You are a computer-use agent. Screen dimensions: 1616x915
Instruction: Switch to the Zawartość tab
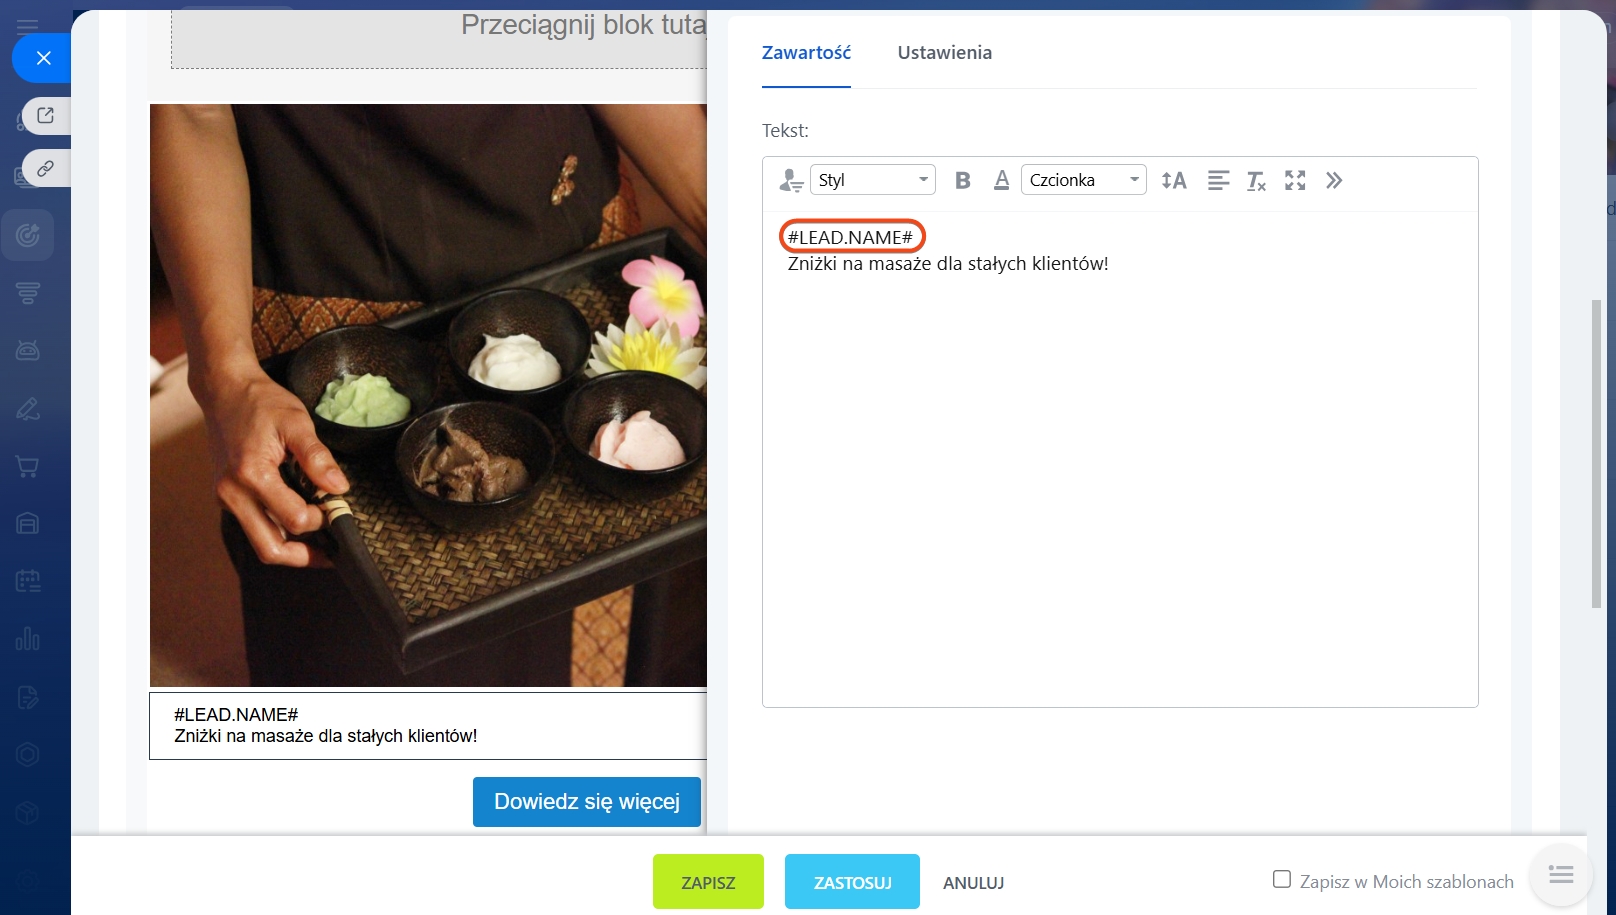click(806, 53)
